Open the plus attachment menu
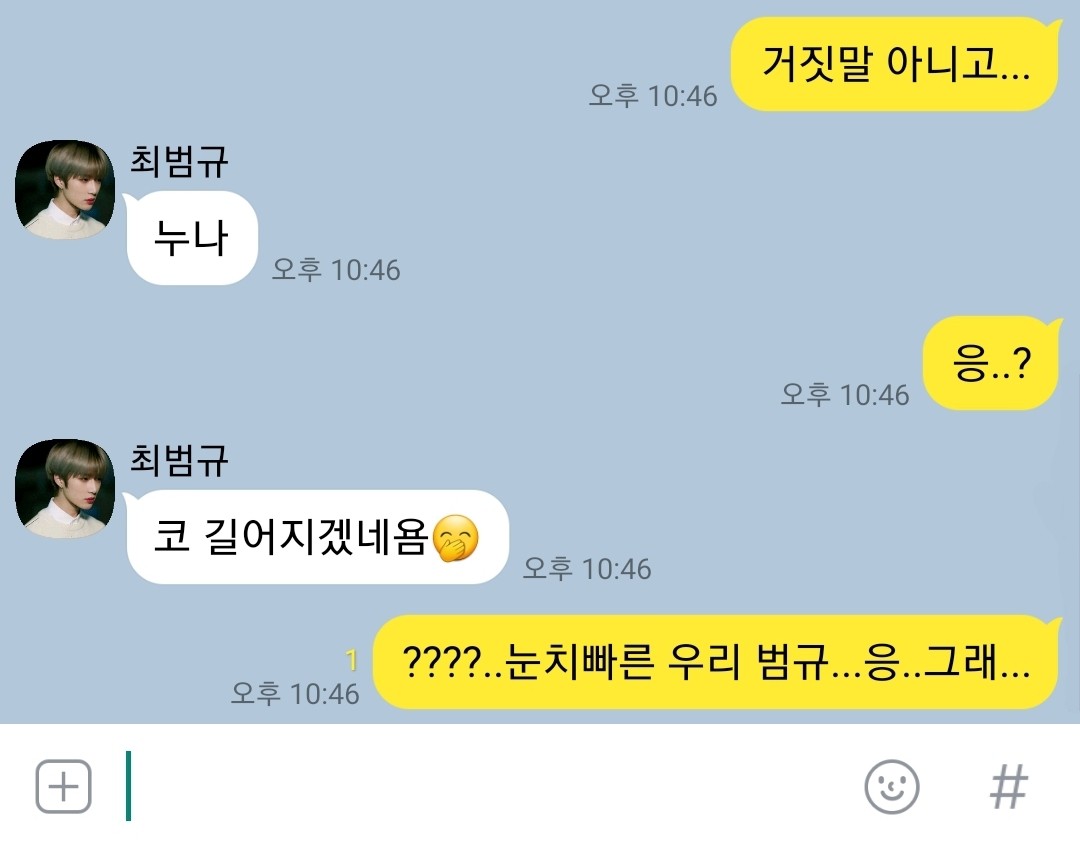 [63, 786]
